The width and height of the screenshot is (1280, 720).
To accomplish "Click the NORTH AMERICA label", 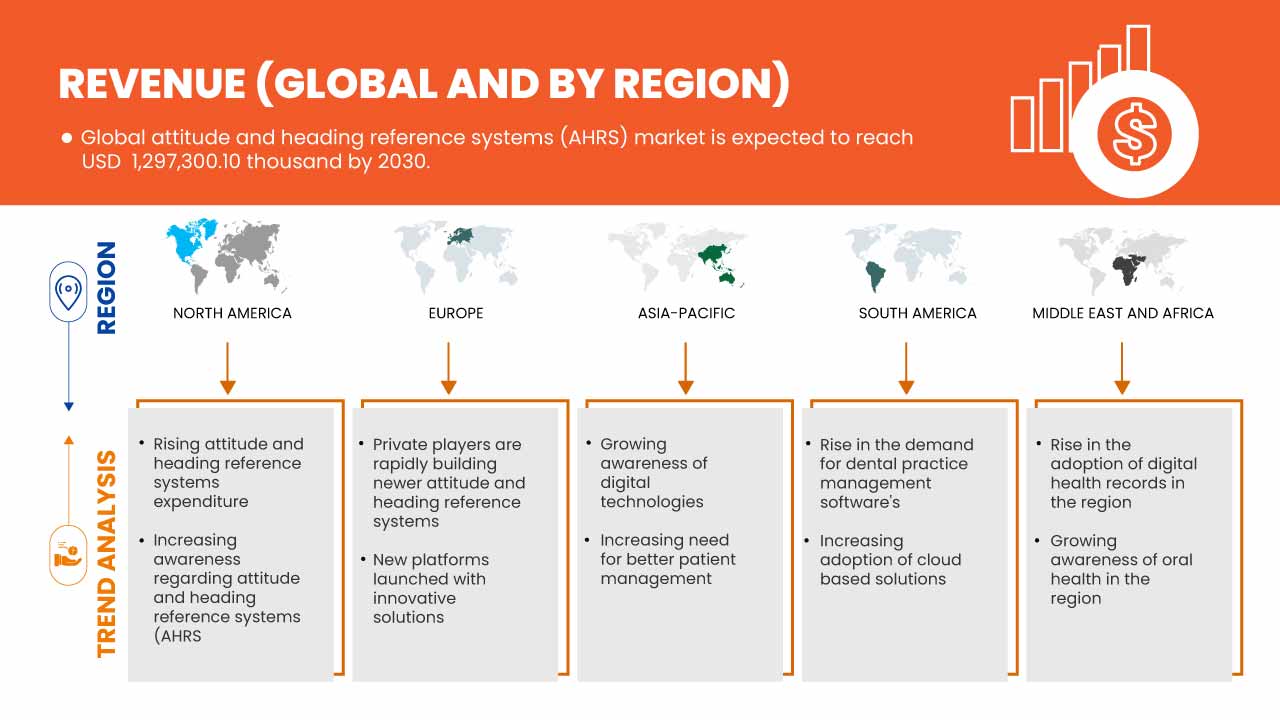I will pos(232,313).
